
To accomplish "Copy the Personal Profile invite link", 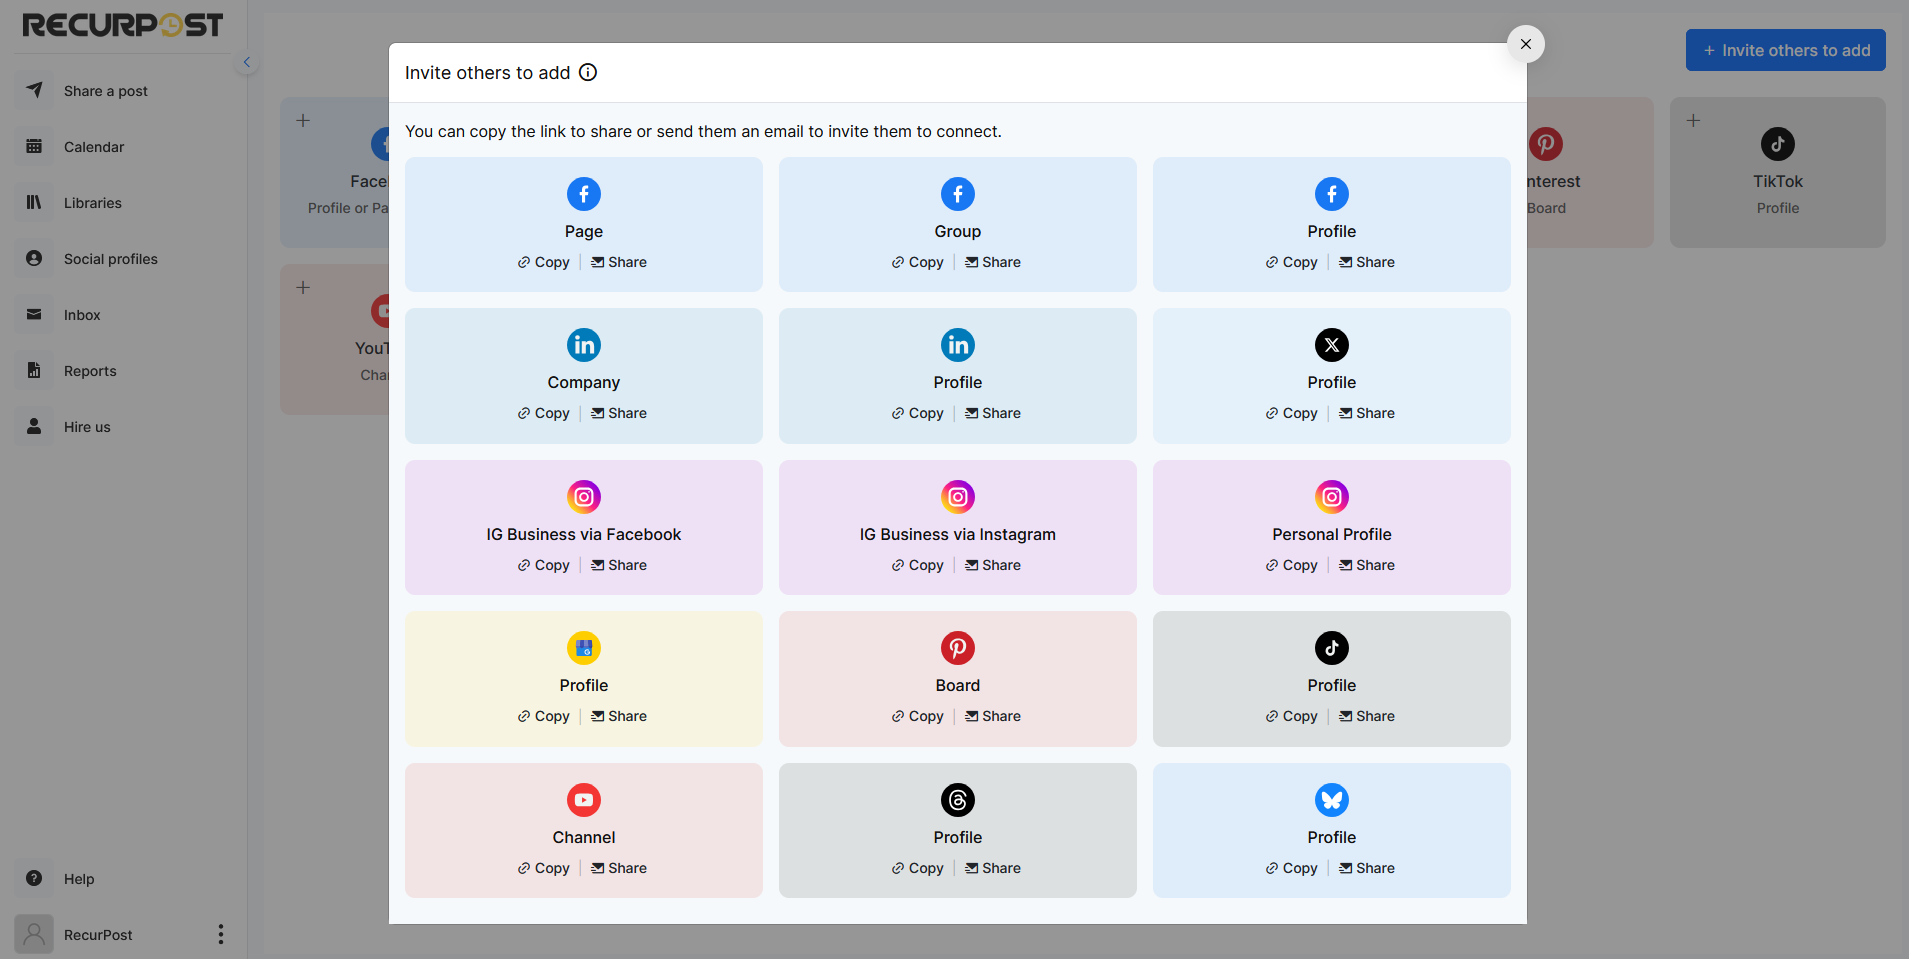I will pyautogui.click(x=1292, y=565).
